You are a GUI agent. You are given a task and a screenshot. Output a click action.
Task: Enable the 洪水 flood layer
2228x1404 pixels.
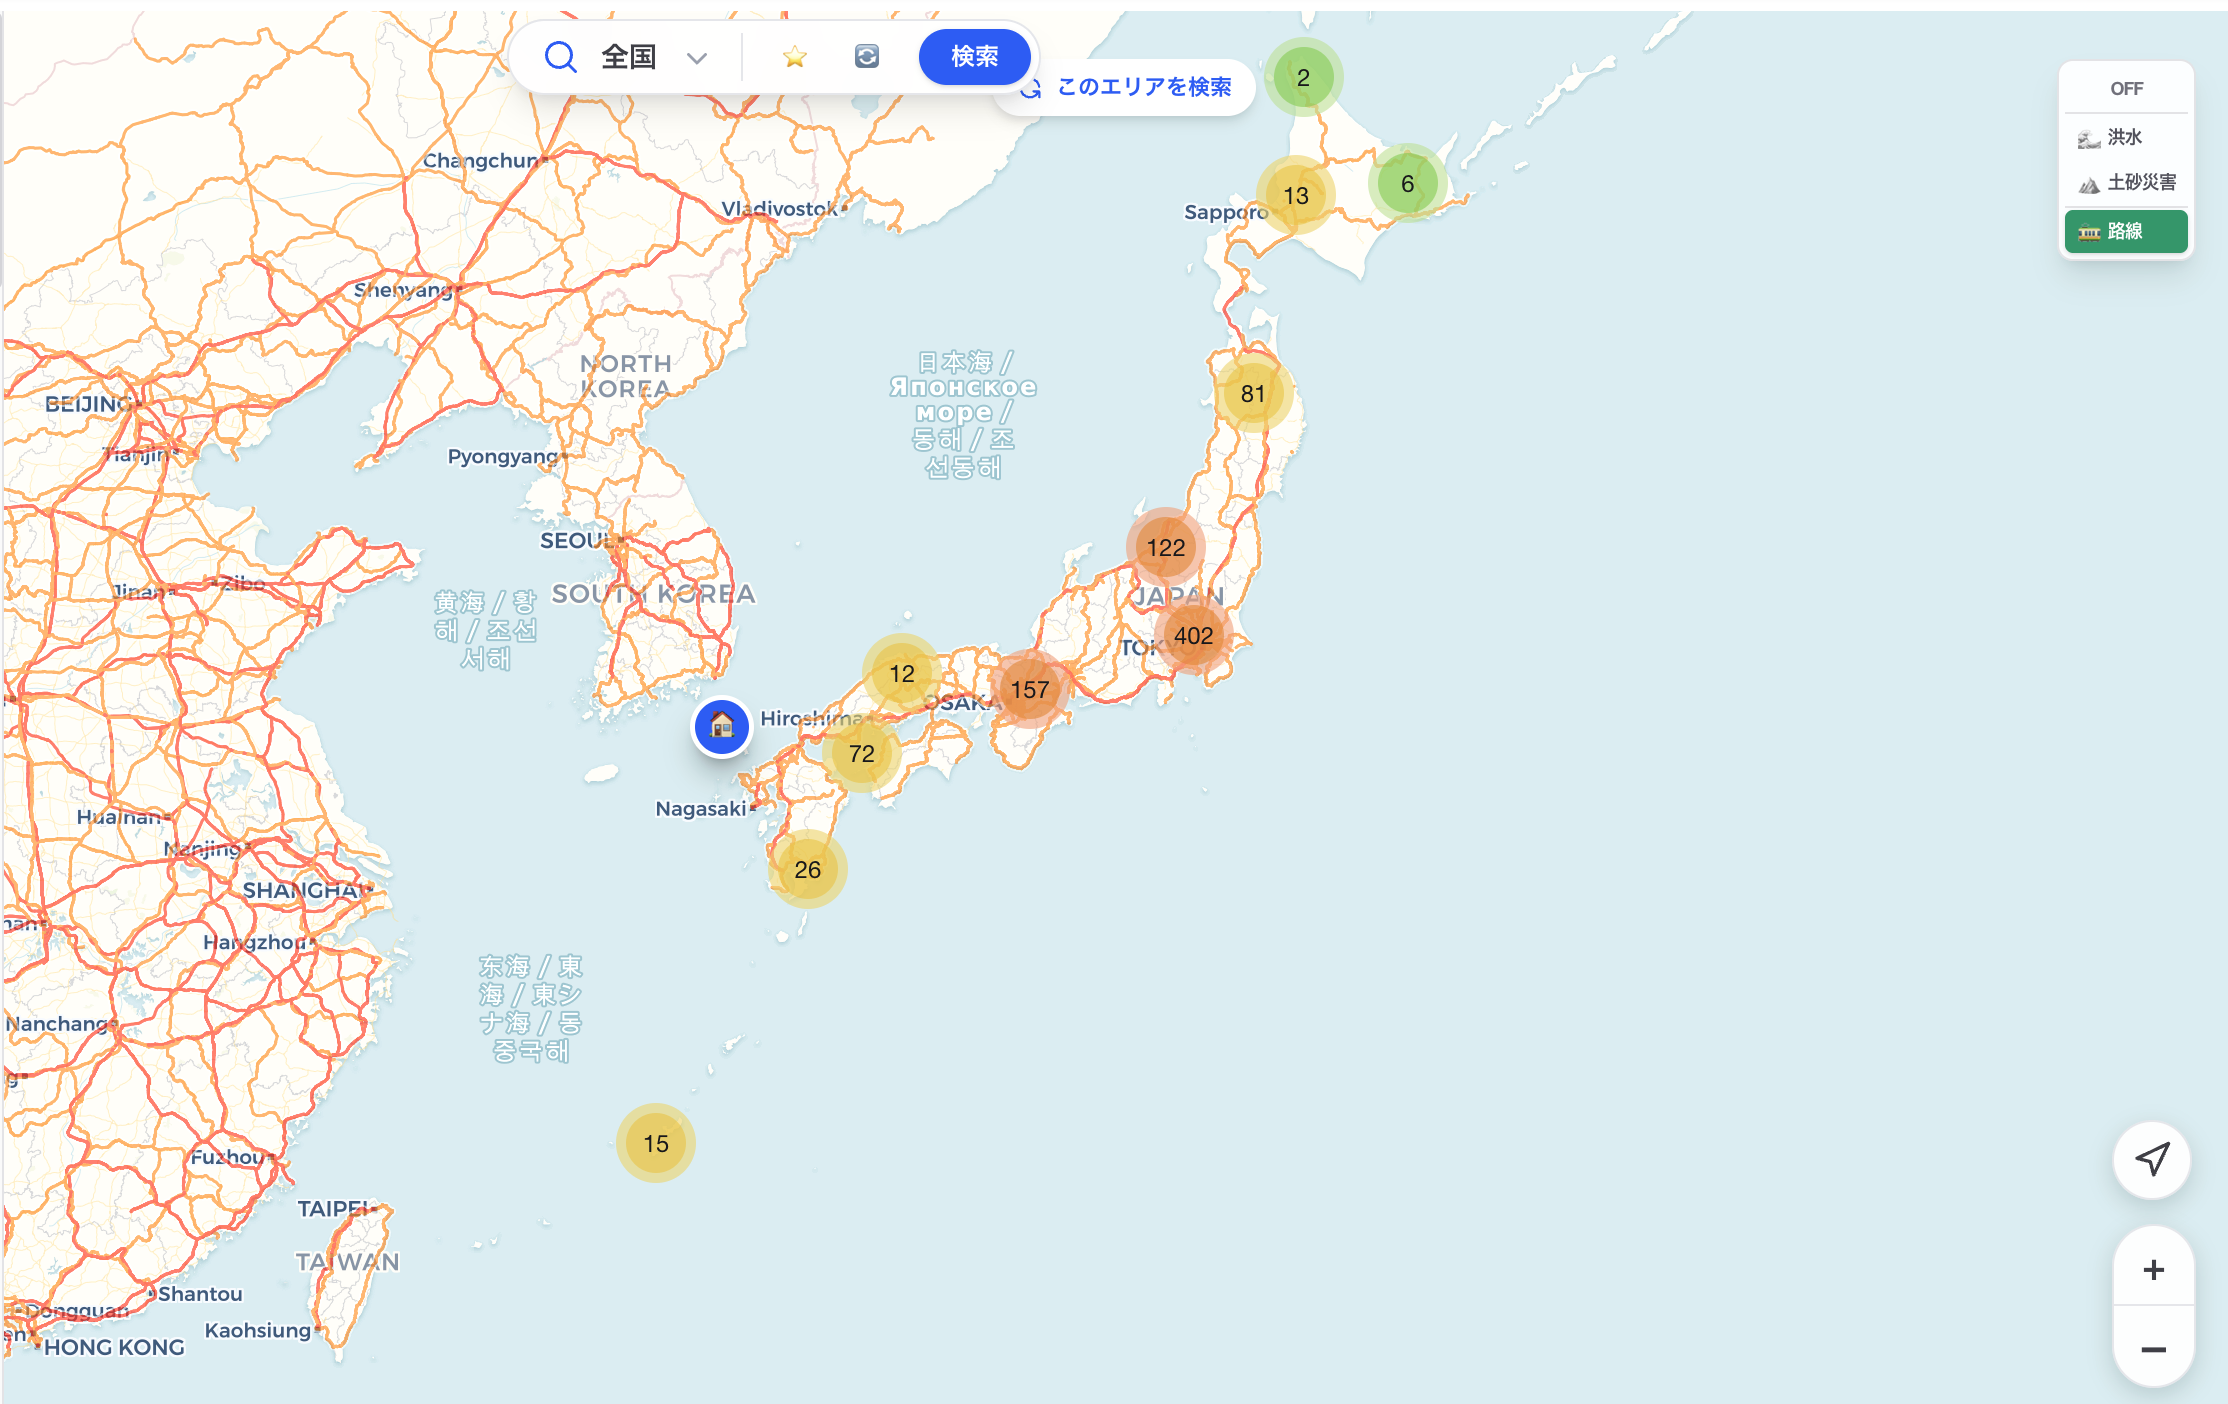(x=2126, y=137)
